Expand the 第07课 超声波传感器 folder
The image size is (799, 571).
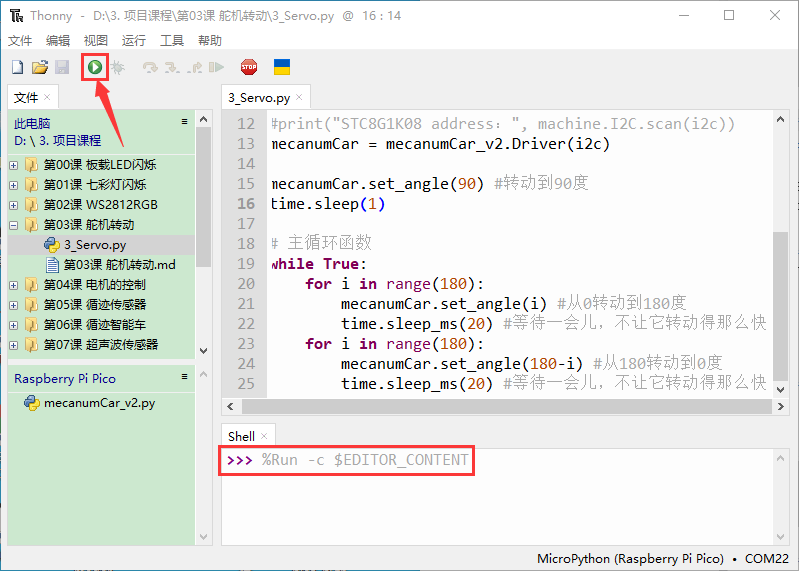[14, 345]
